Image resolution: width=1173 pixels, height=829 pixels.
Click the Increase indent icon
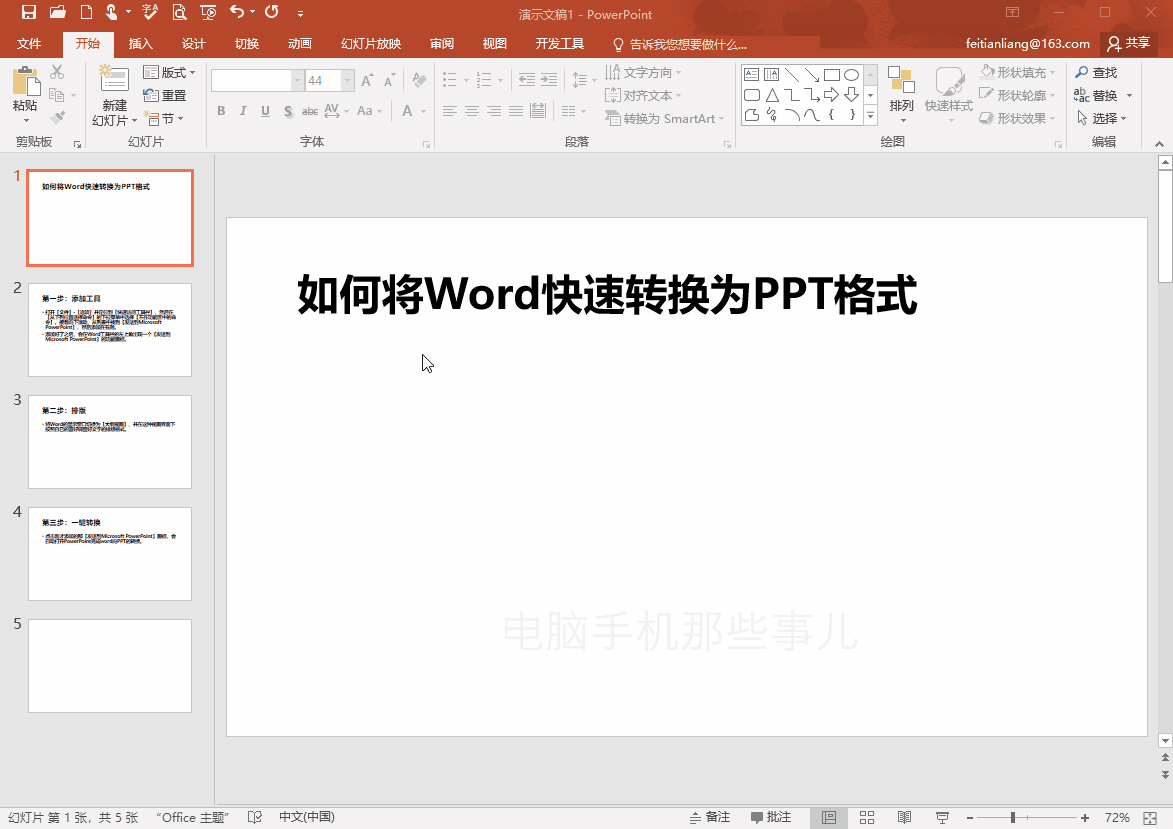[549, 79]
